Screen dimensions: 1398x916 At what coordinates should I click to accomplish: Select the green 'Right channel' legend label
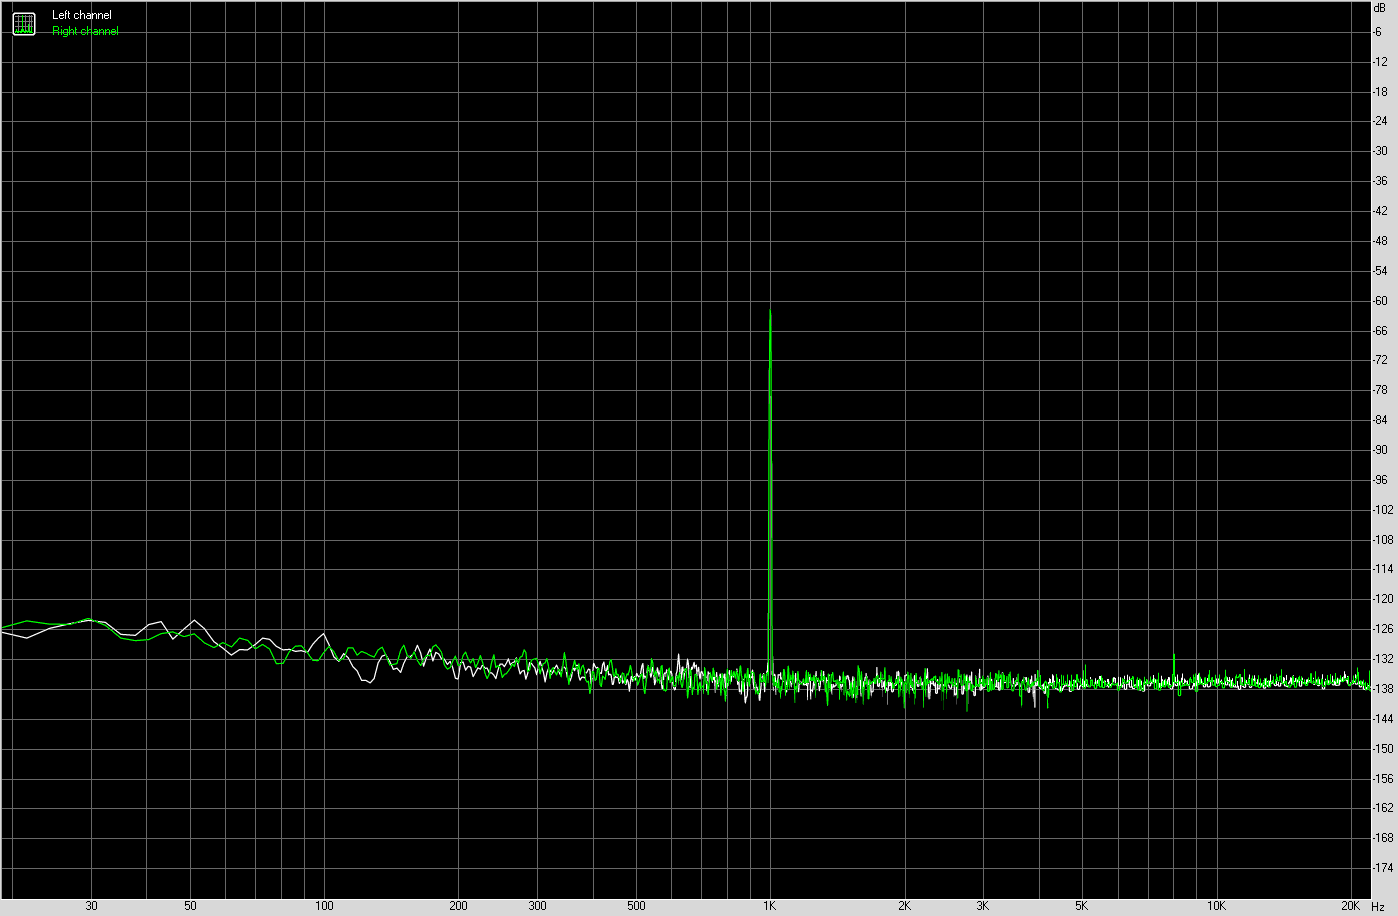[85, 31]
